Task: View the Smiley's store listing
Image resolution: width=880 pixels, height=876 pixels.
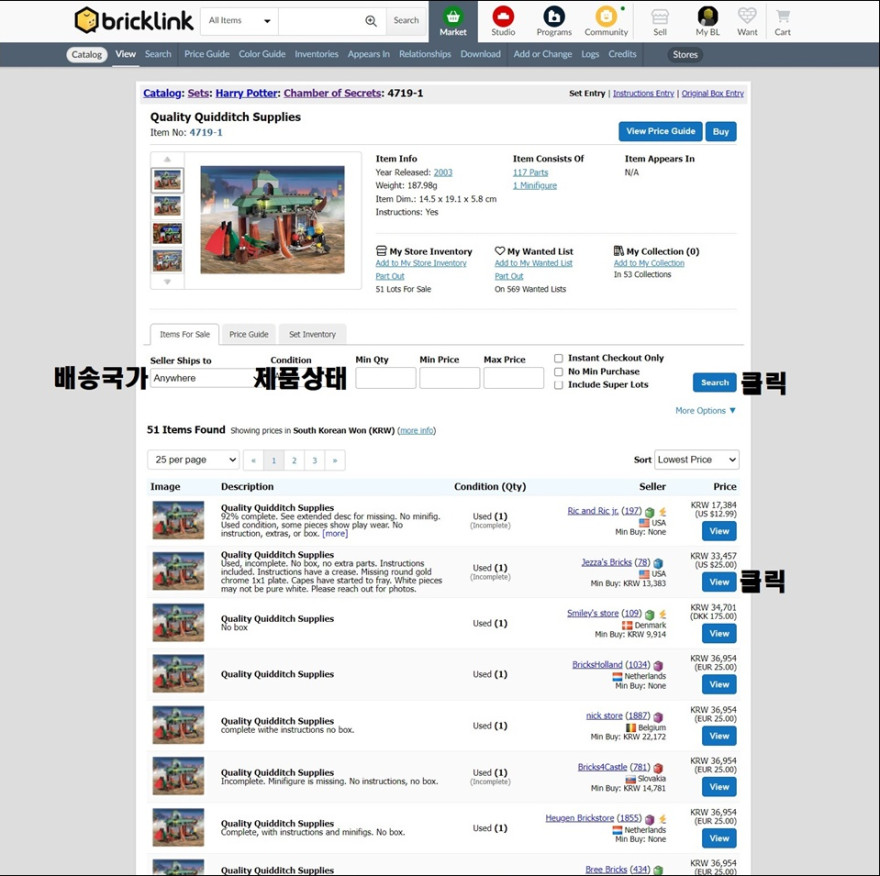Action: coord(719,633)
